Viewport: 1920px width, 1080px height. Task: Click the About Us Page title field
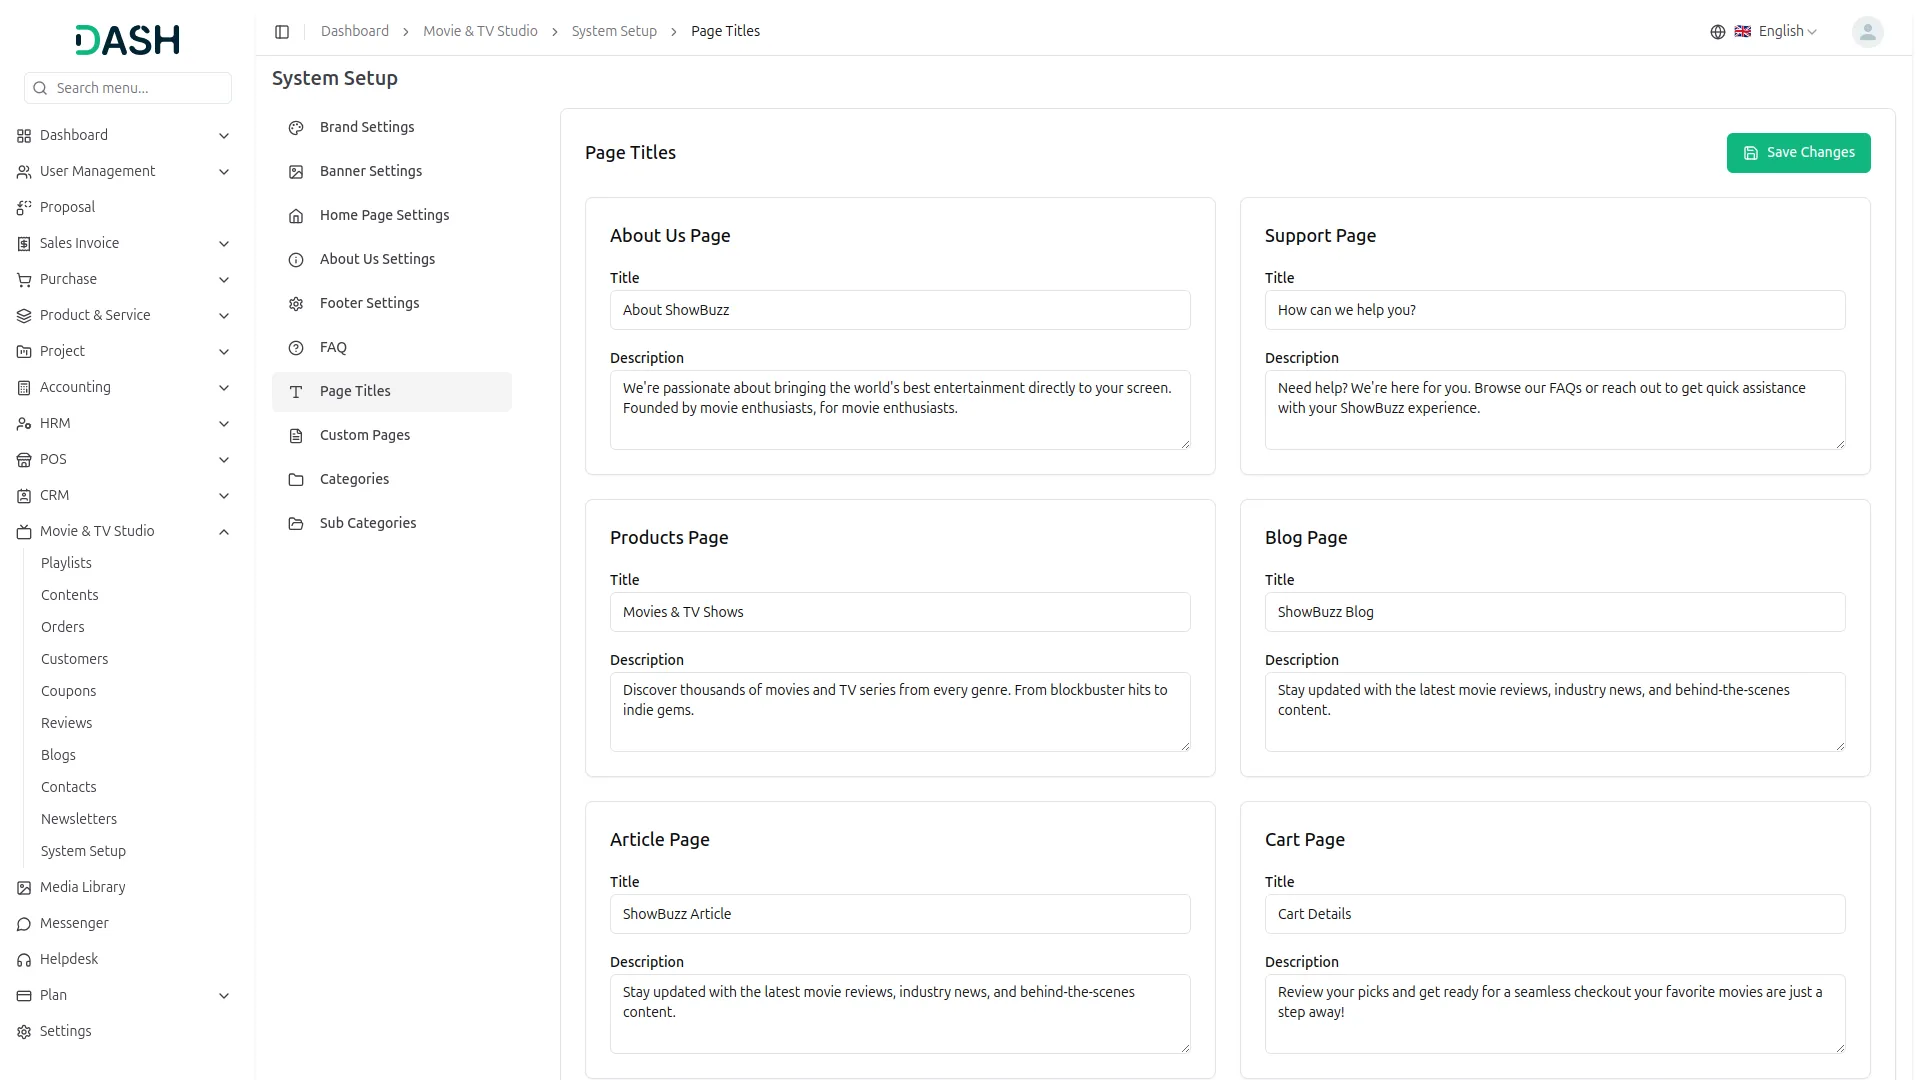point(899,310)
